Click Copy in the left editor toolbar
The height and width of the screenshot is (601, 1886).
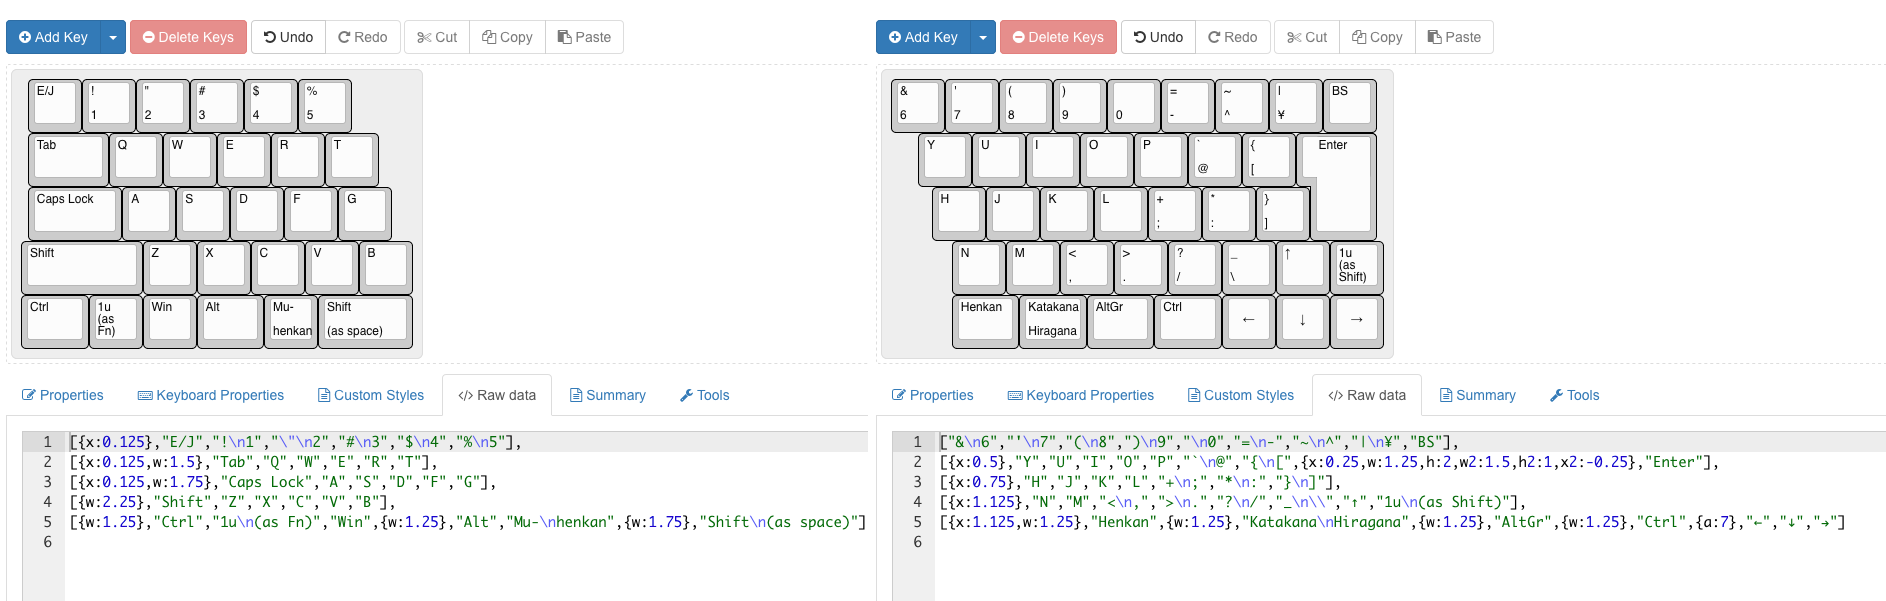pos(507,37)
